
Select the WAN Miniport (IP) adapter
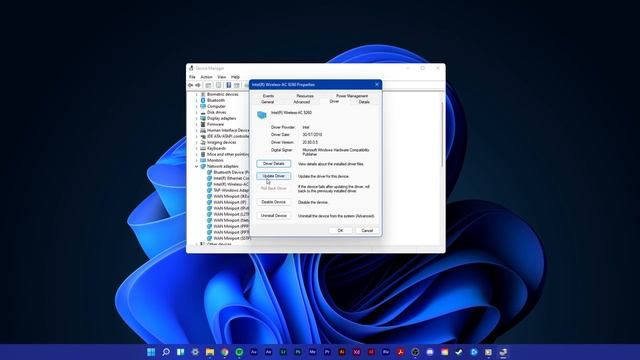227,202
